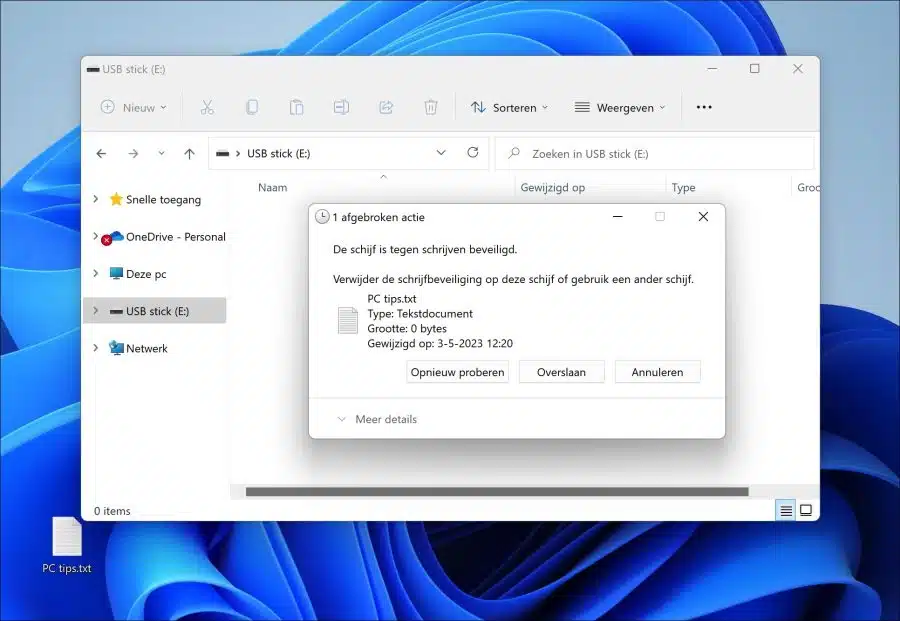
Task: Open the three-dots more options menu
Action: click(704, 107)
